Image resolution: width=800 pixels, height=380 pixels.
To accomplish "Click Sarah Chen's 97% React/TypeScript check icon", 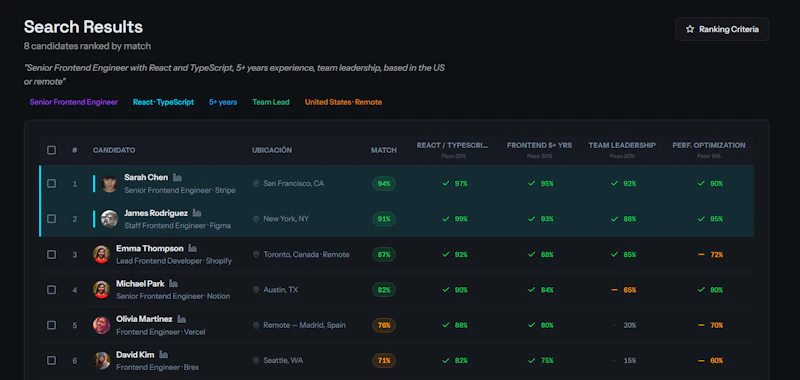I will 445,183.
